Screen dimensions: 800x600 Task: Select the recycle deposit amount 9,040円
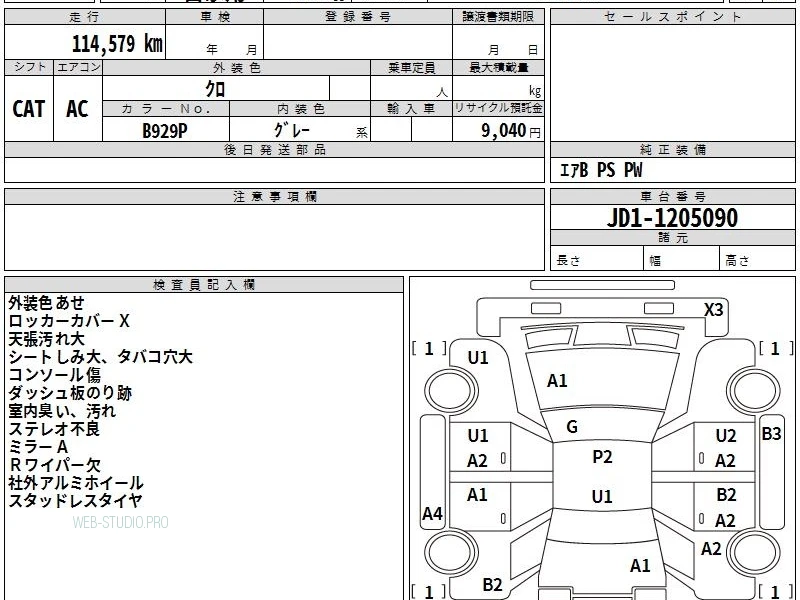(x=511, y=131)
